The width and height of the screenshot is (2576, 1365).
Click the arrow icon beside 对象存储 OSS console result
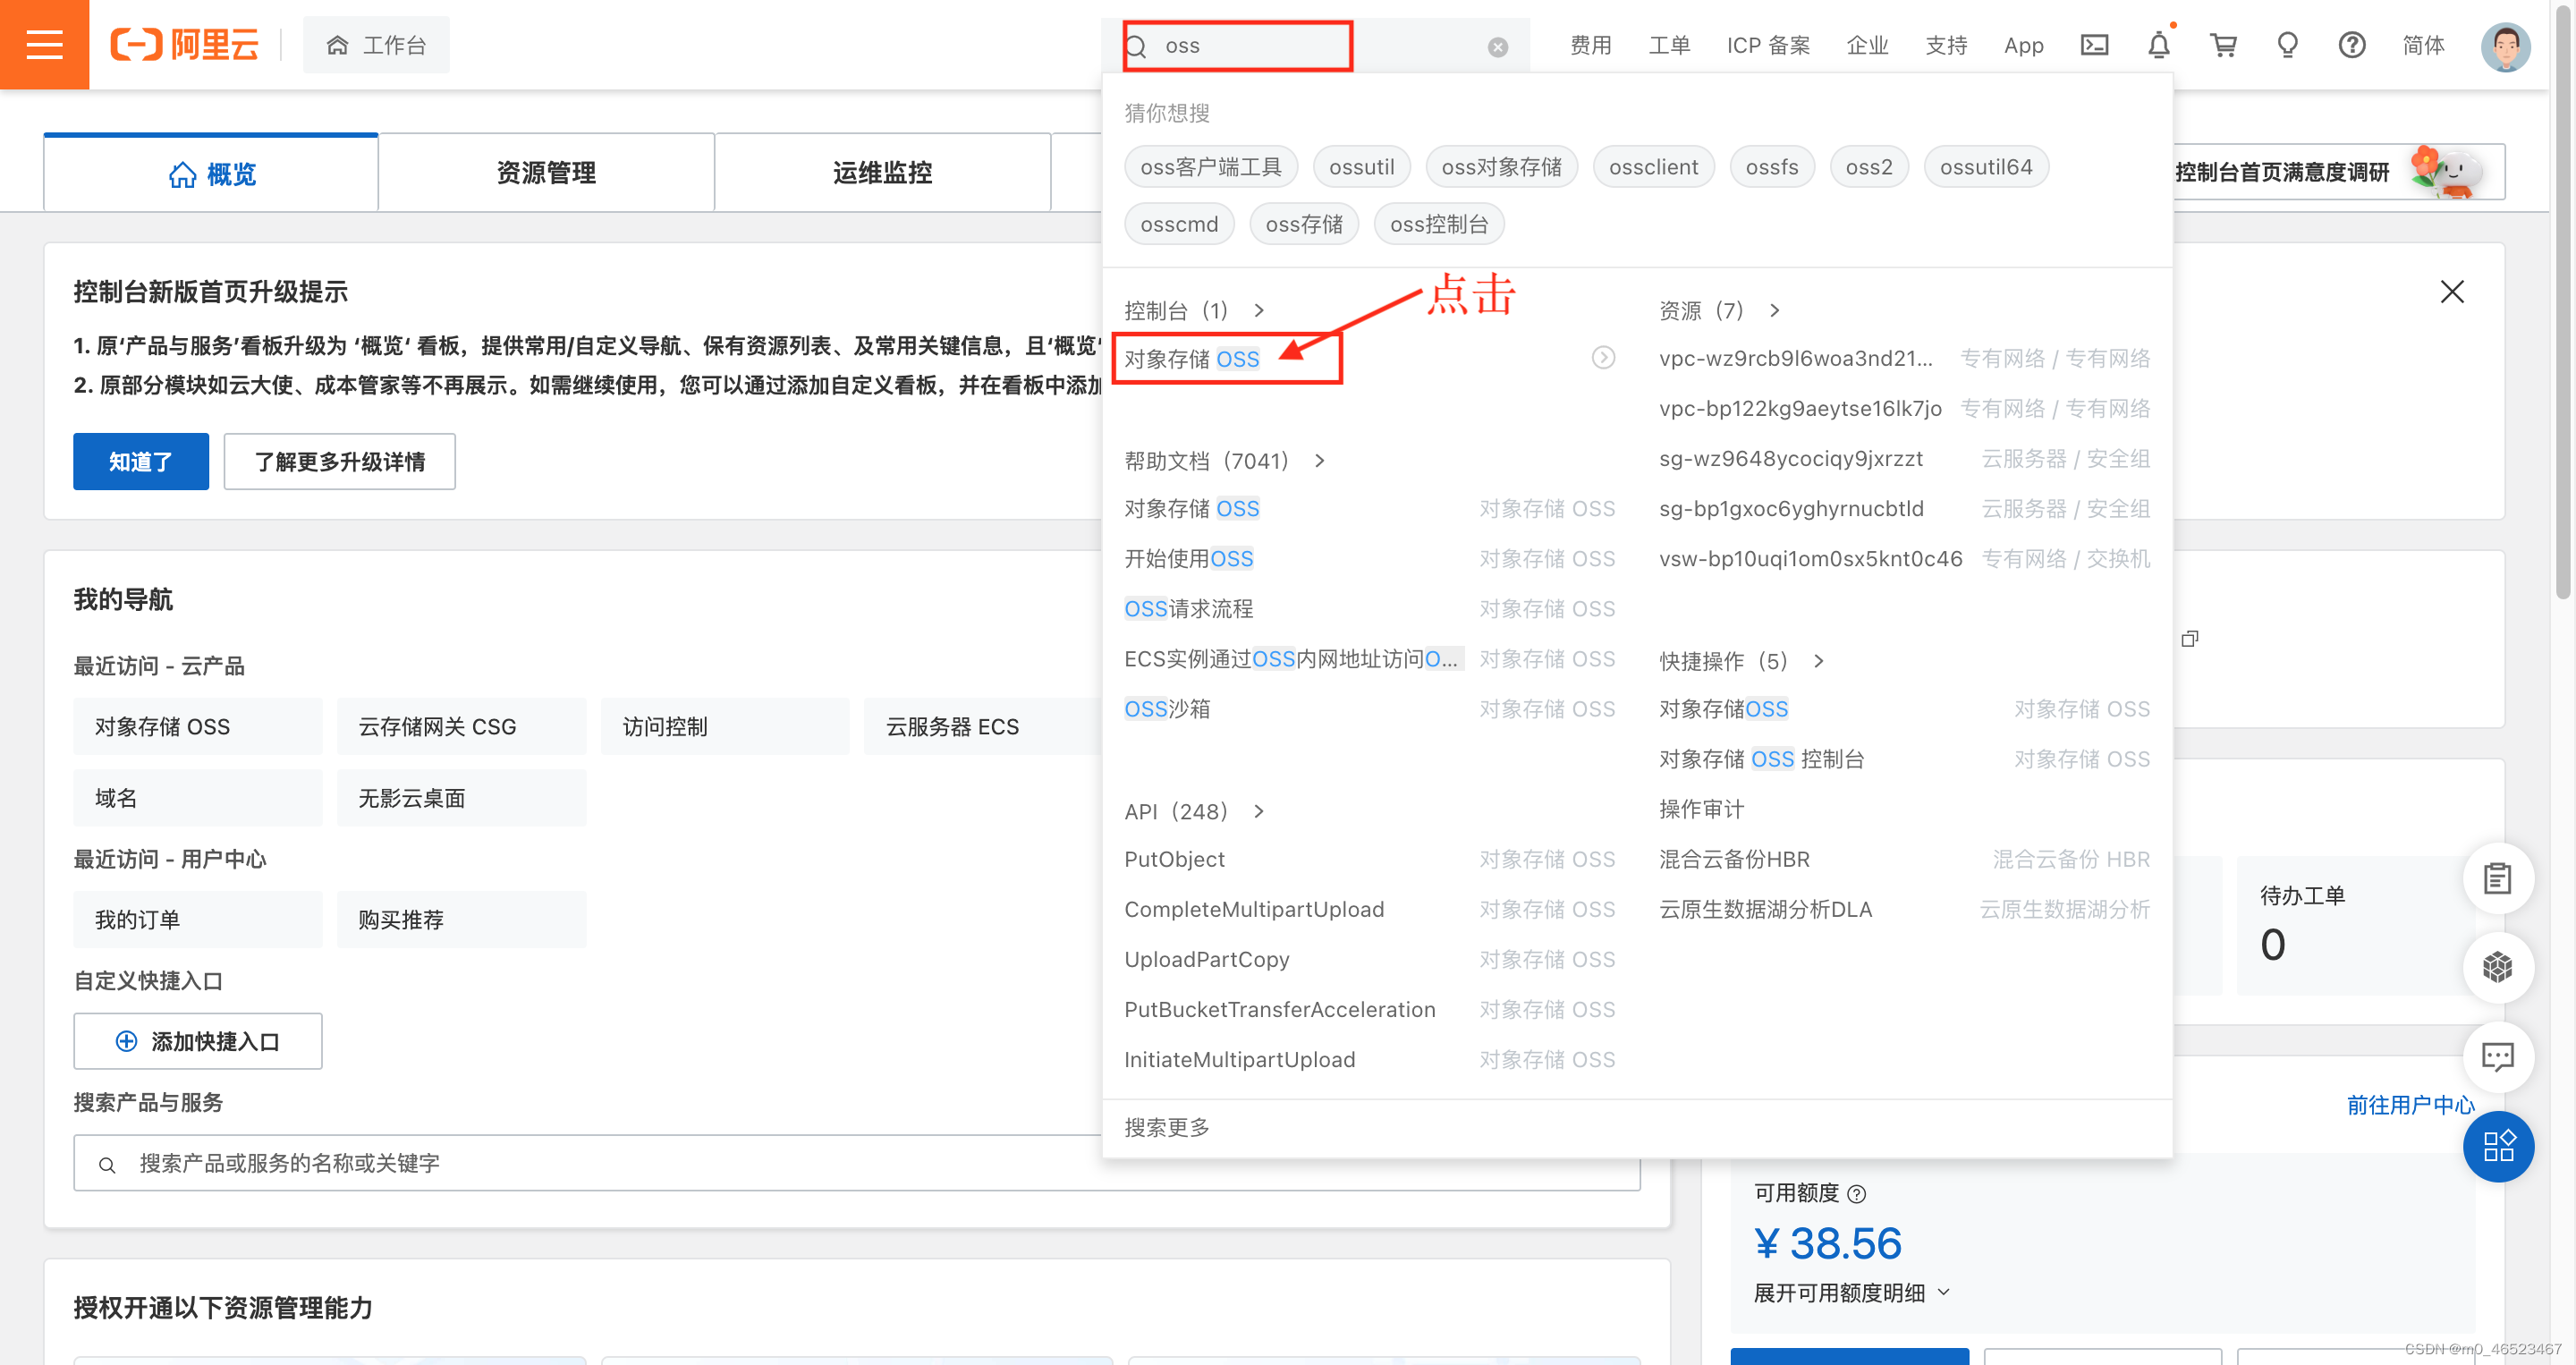(1603, 358)
